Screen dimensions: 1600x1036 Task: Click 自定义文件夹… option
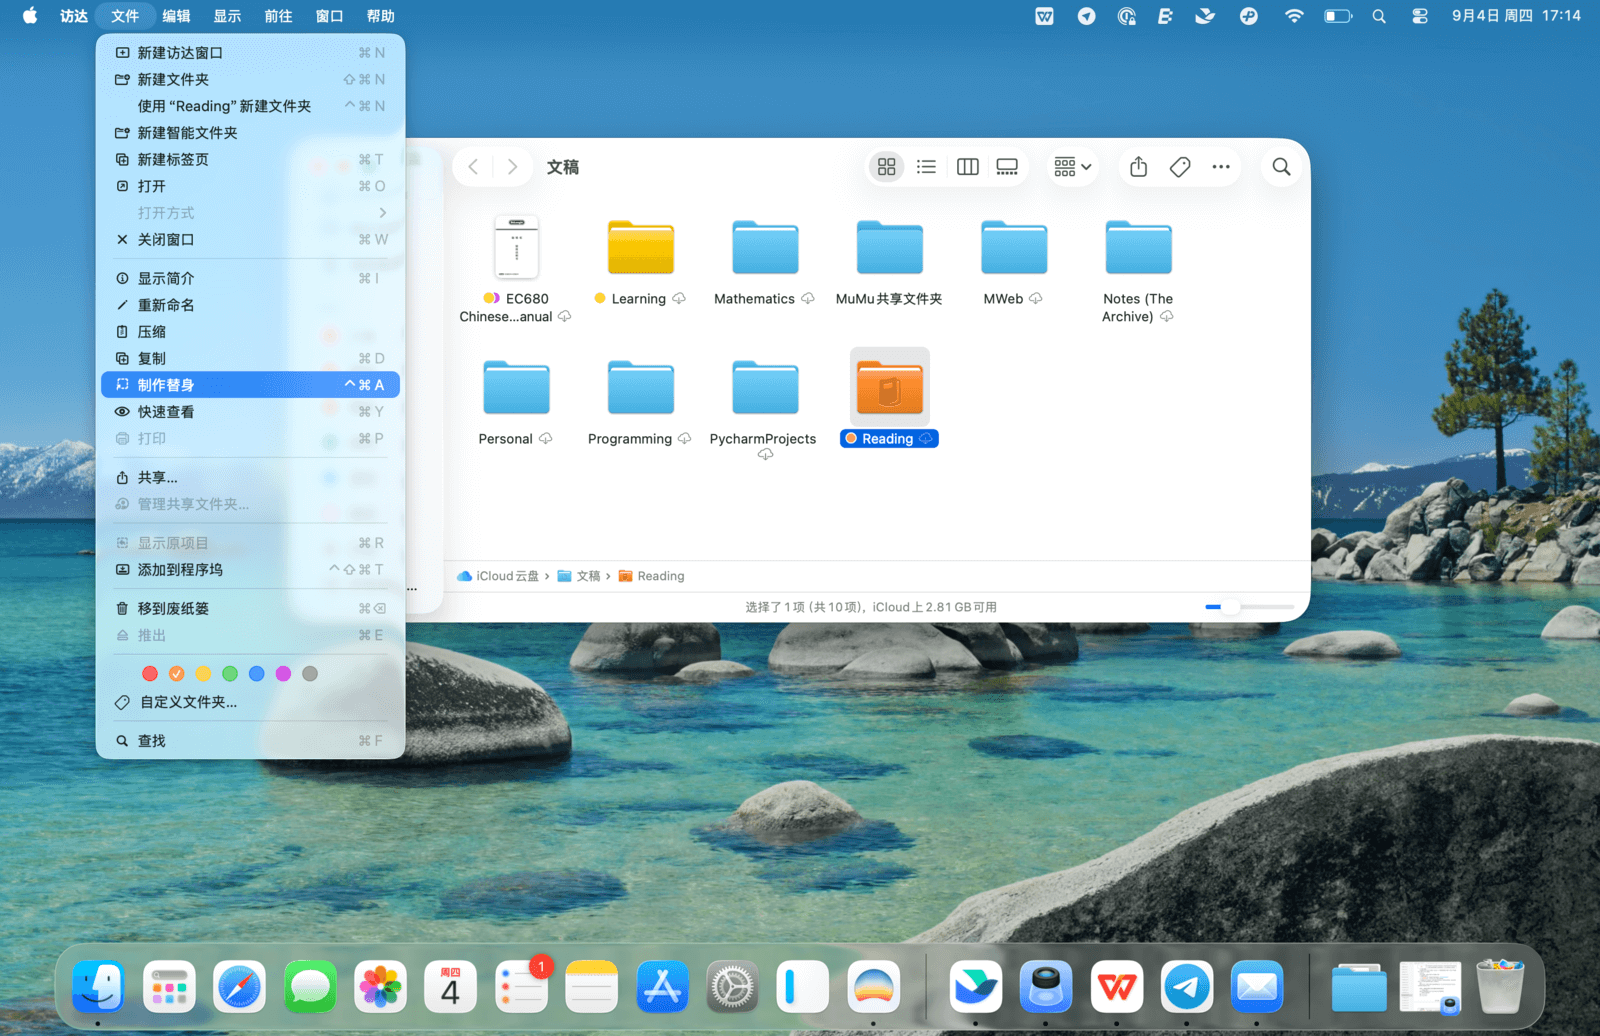click(188, 702)
